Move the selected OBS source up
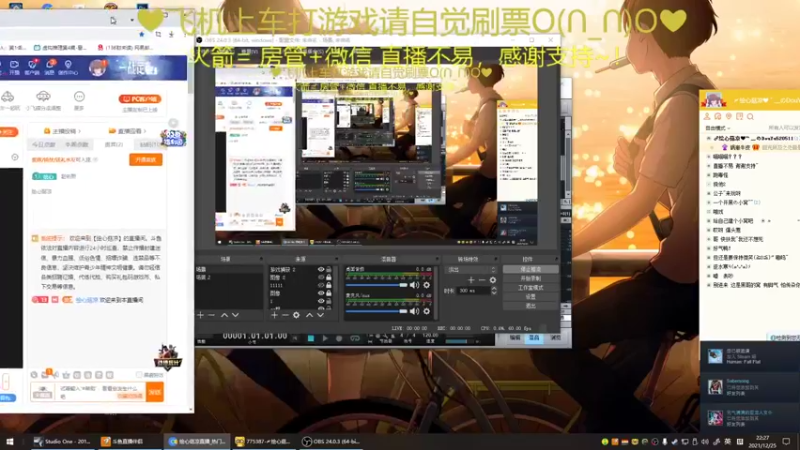 309,315
